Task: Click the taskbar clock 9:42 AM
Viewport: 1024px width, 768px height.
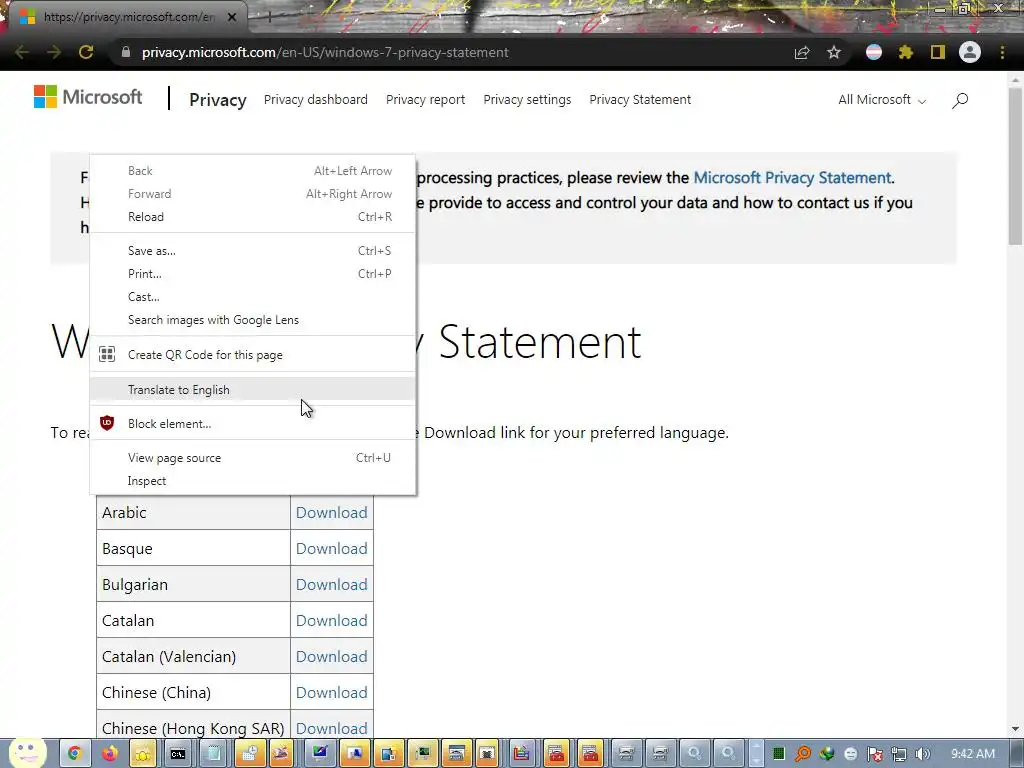Action: point(972,754)
